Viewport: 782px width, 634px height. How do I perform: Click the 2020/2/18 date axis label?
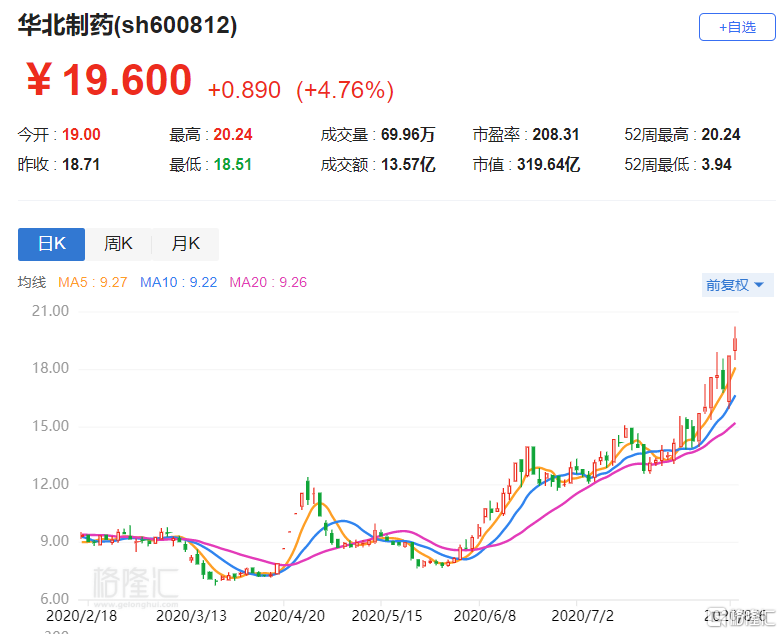81,616
